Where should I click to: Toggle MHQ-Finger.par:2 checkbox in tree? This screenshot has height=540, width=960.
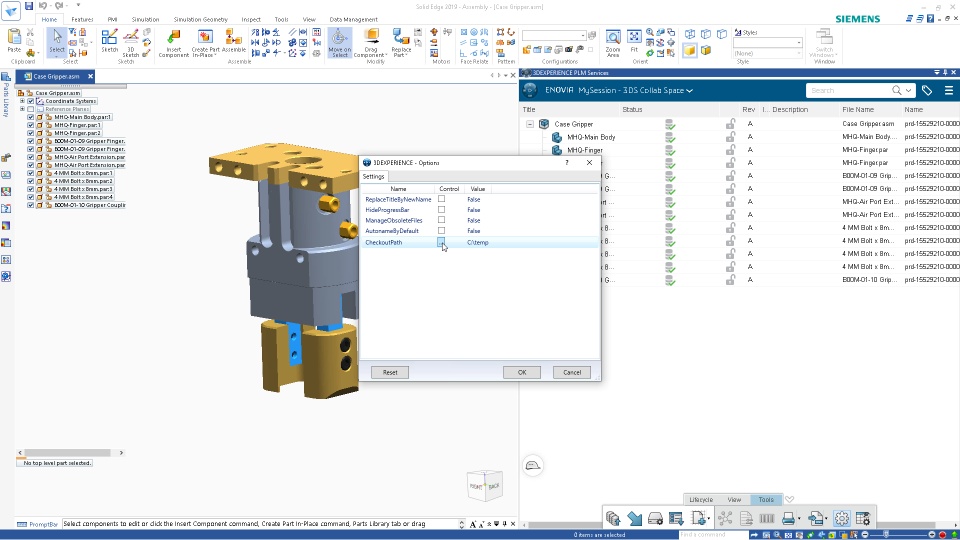(x=31, y=133)
